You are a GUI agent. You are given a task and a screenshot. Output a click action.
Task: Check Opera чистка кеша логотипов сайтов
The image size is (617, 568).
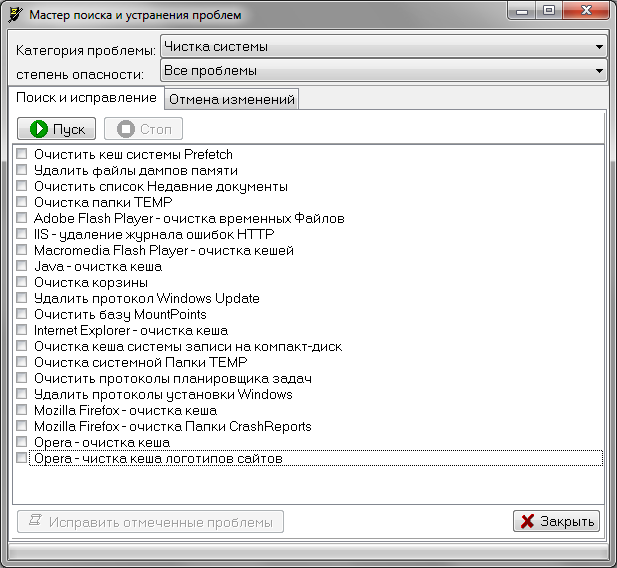tap(22, 457)
